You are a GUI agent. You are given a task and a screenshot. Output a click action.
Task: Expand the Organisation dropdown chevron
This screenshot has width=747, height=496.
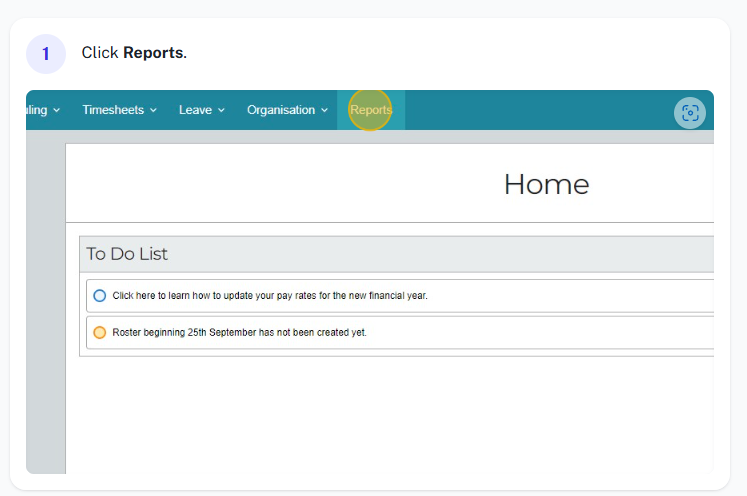pyautogui.click(x=324, y=111)
